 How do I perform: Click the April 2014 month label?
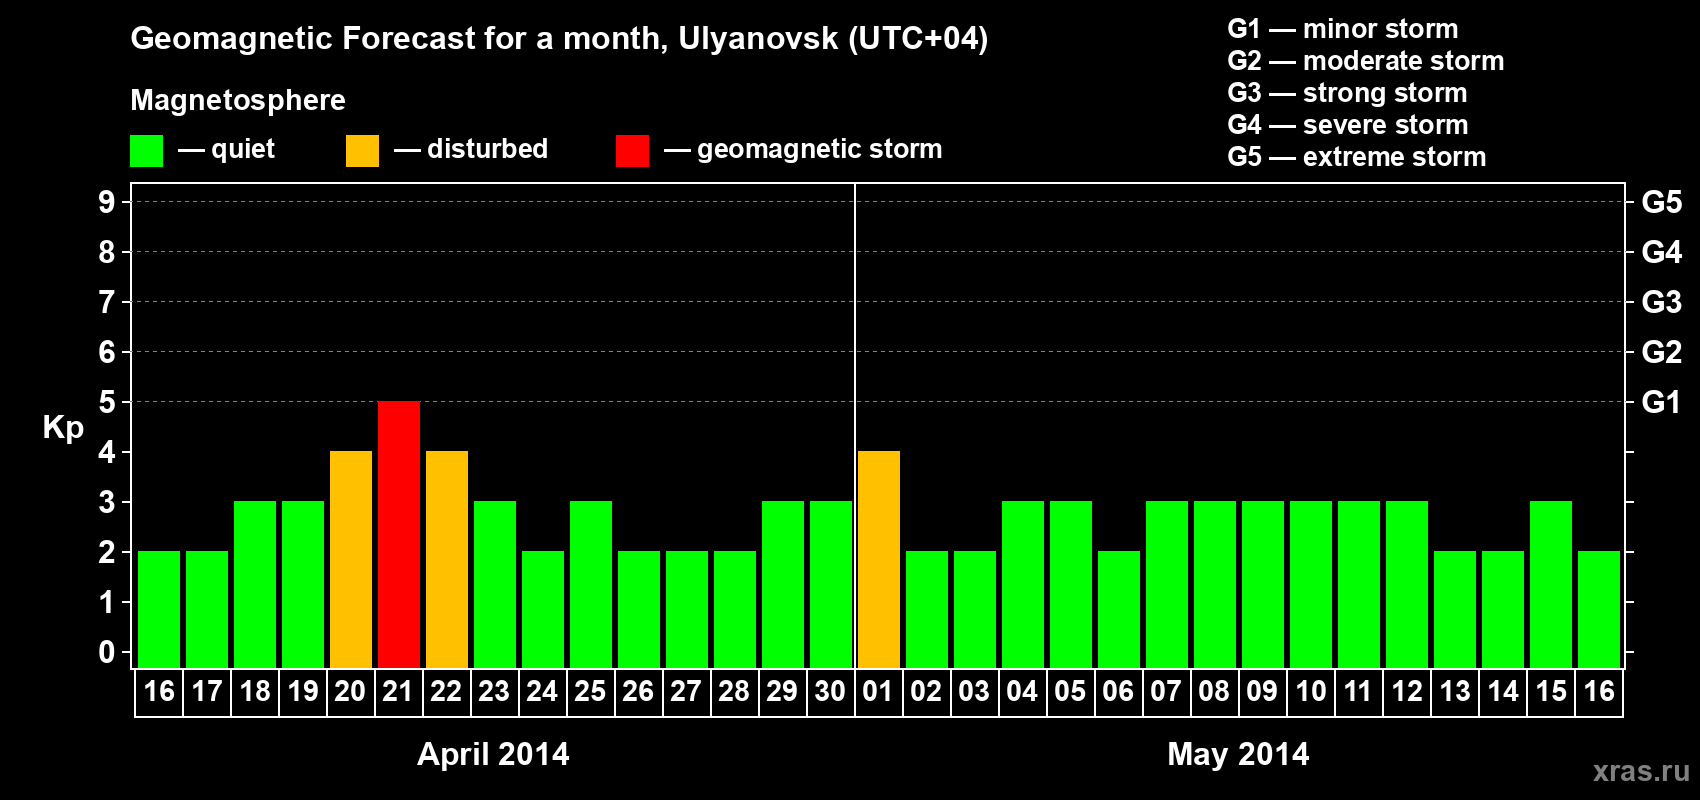pyautogui.click(x=493, y=754)
